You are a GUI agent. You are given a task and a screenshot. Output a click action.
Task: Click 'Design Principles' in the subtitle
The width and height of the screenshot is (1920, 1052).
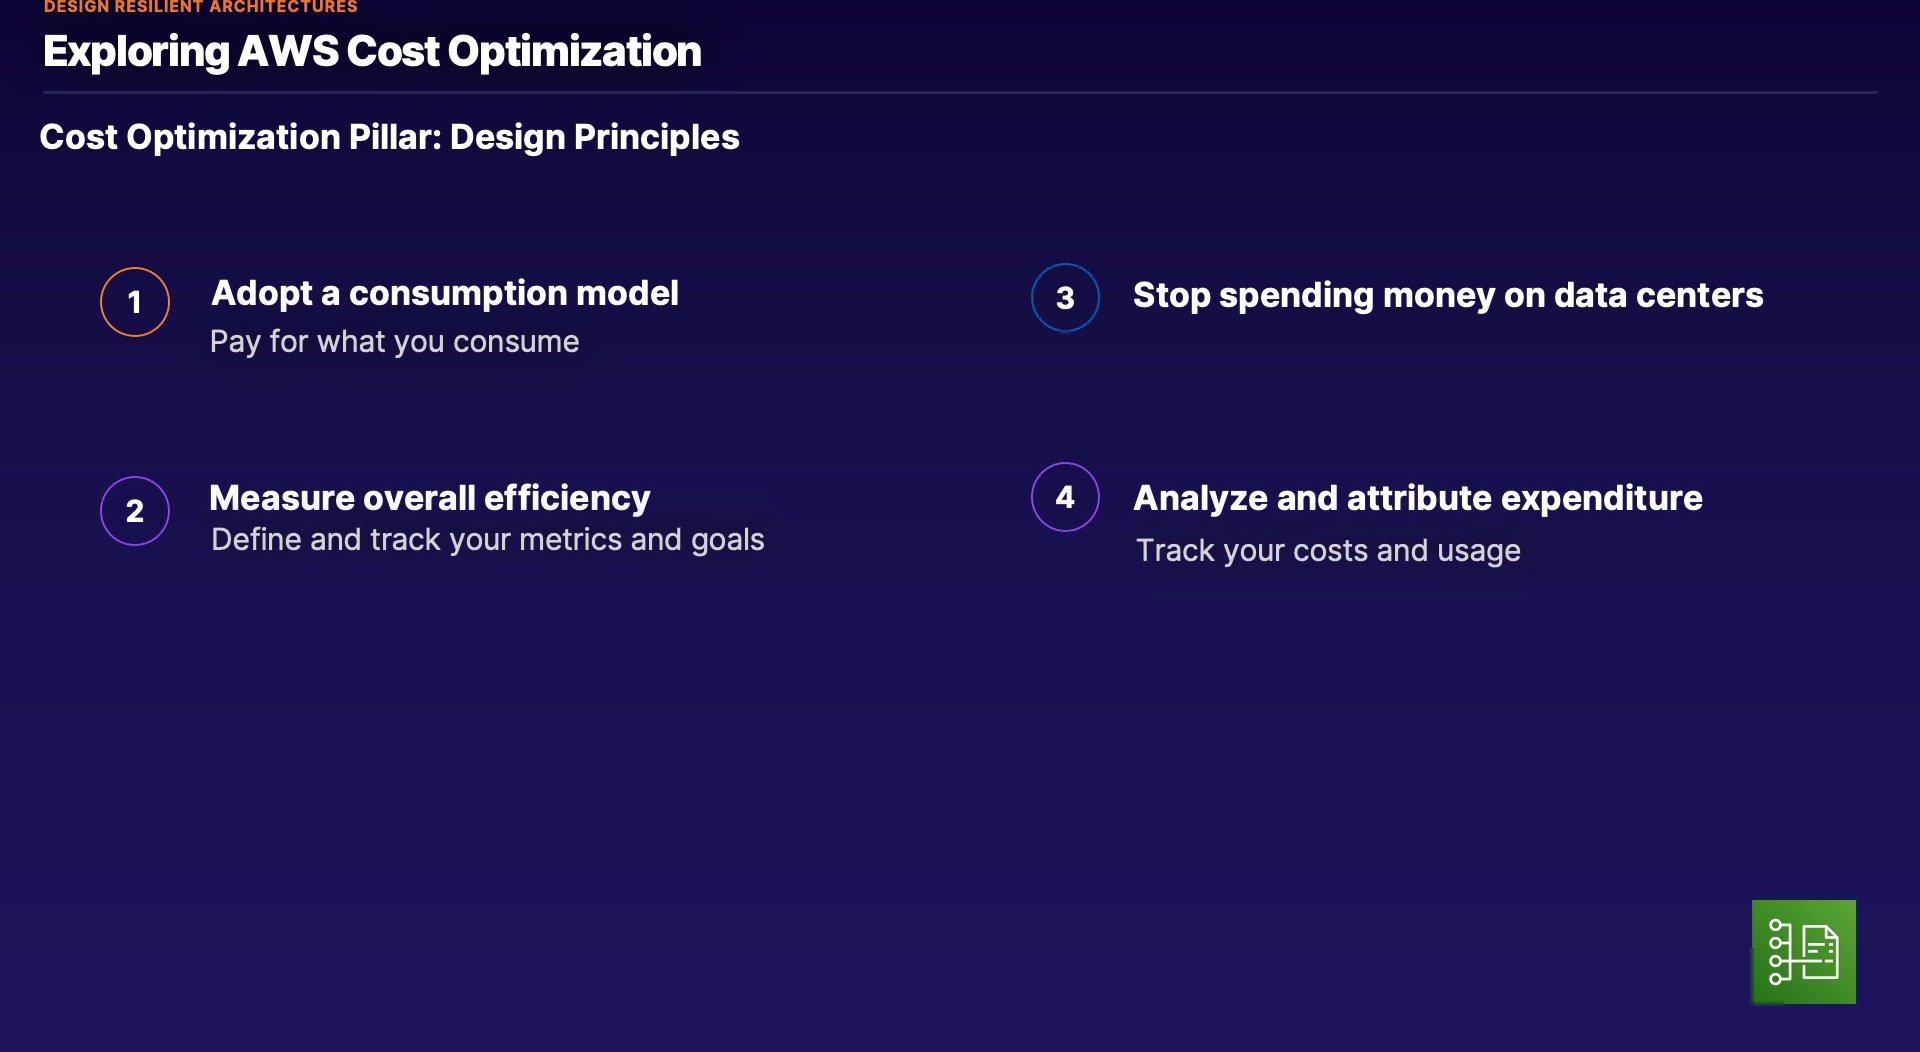[594, 137]
